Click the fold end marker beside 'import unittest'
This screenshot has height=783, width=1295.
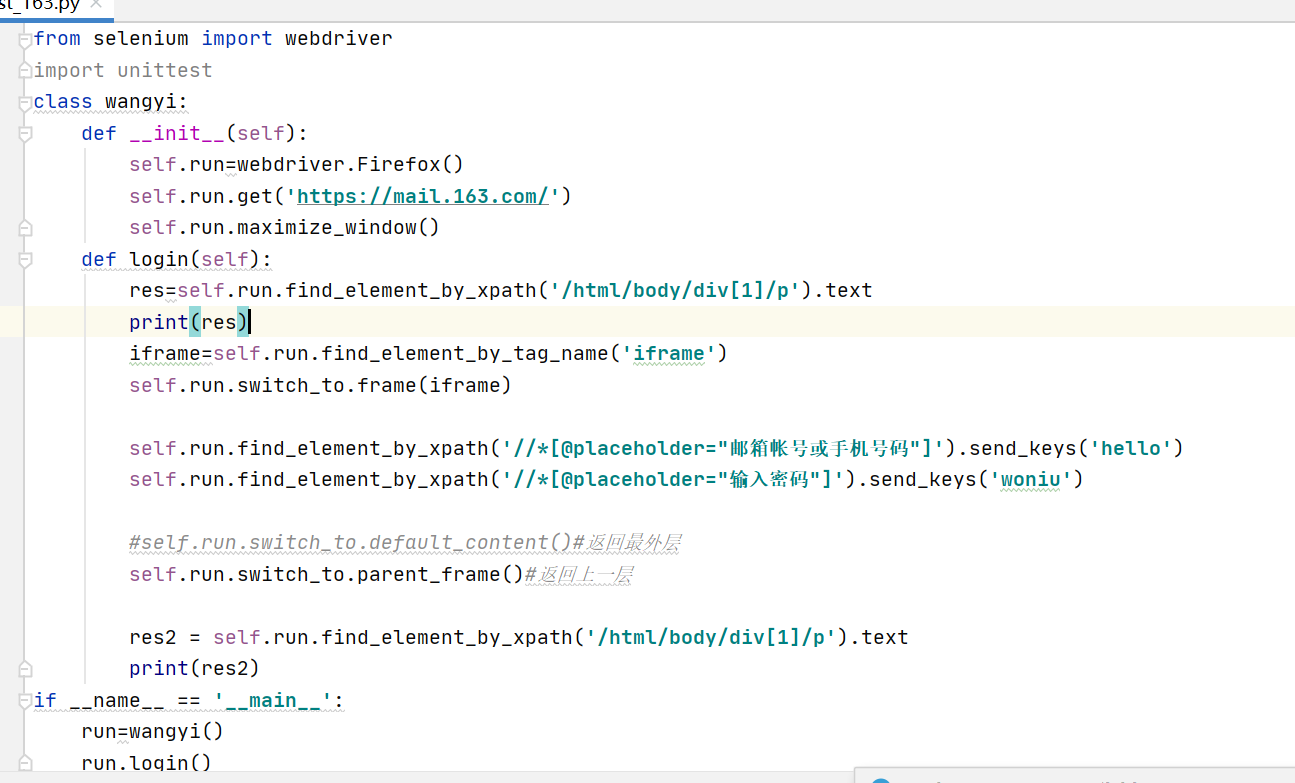click(x=25, y=71)
